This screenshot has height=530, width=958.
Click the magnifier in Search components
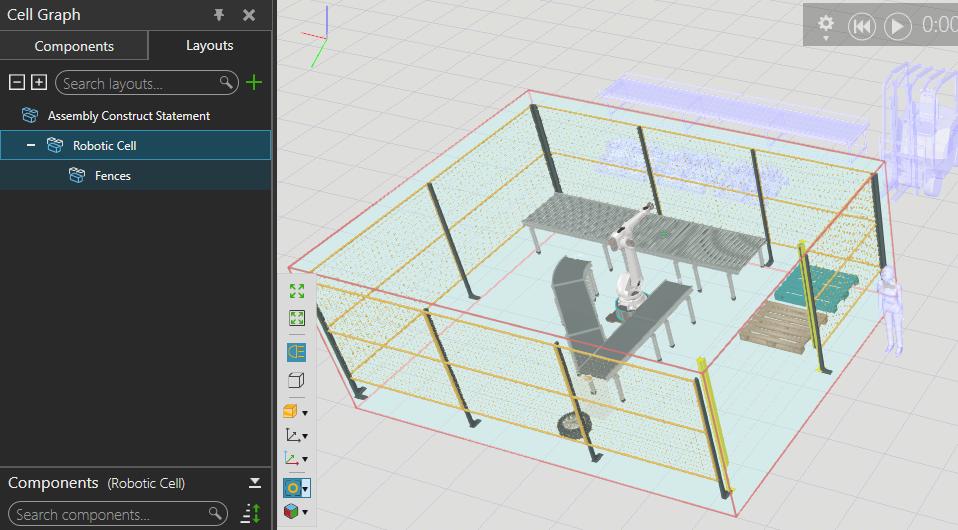(215, 513)
